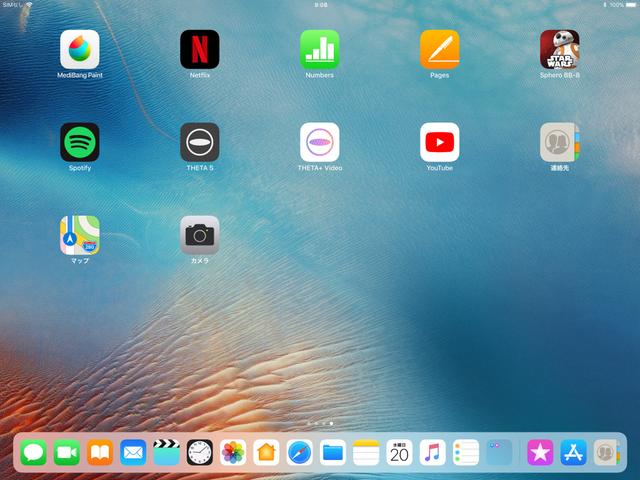
Task: Open the カメラ camera app
Action: tap(200, 235)
